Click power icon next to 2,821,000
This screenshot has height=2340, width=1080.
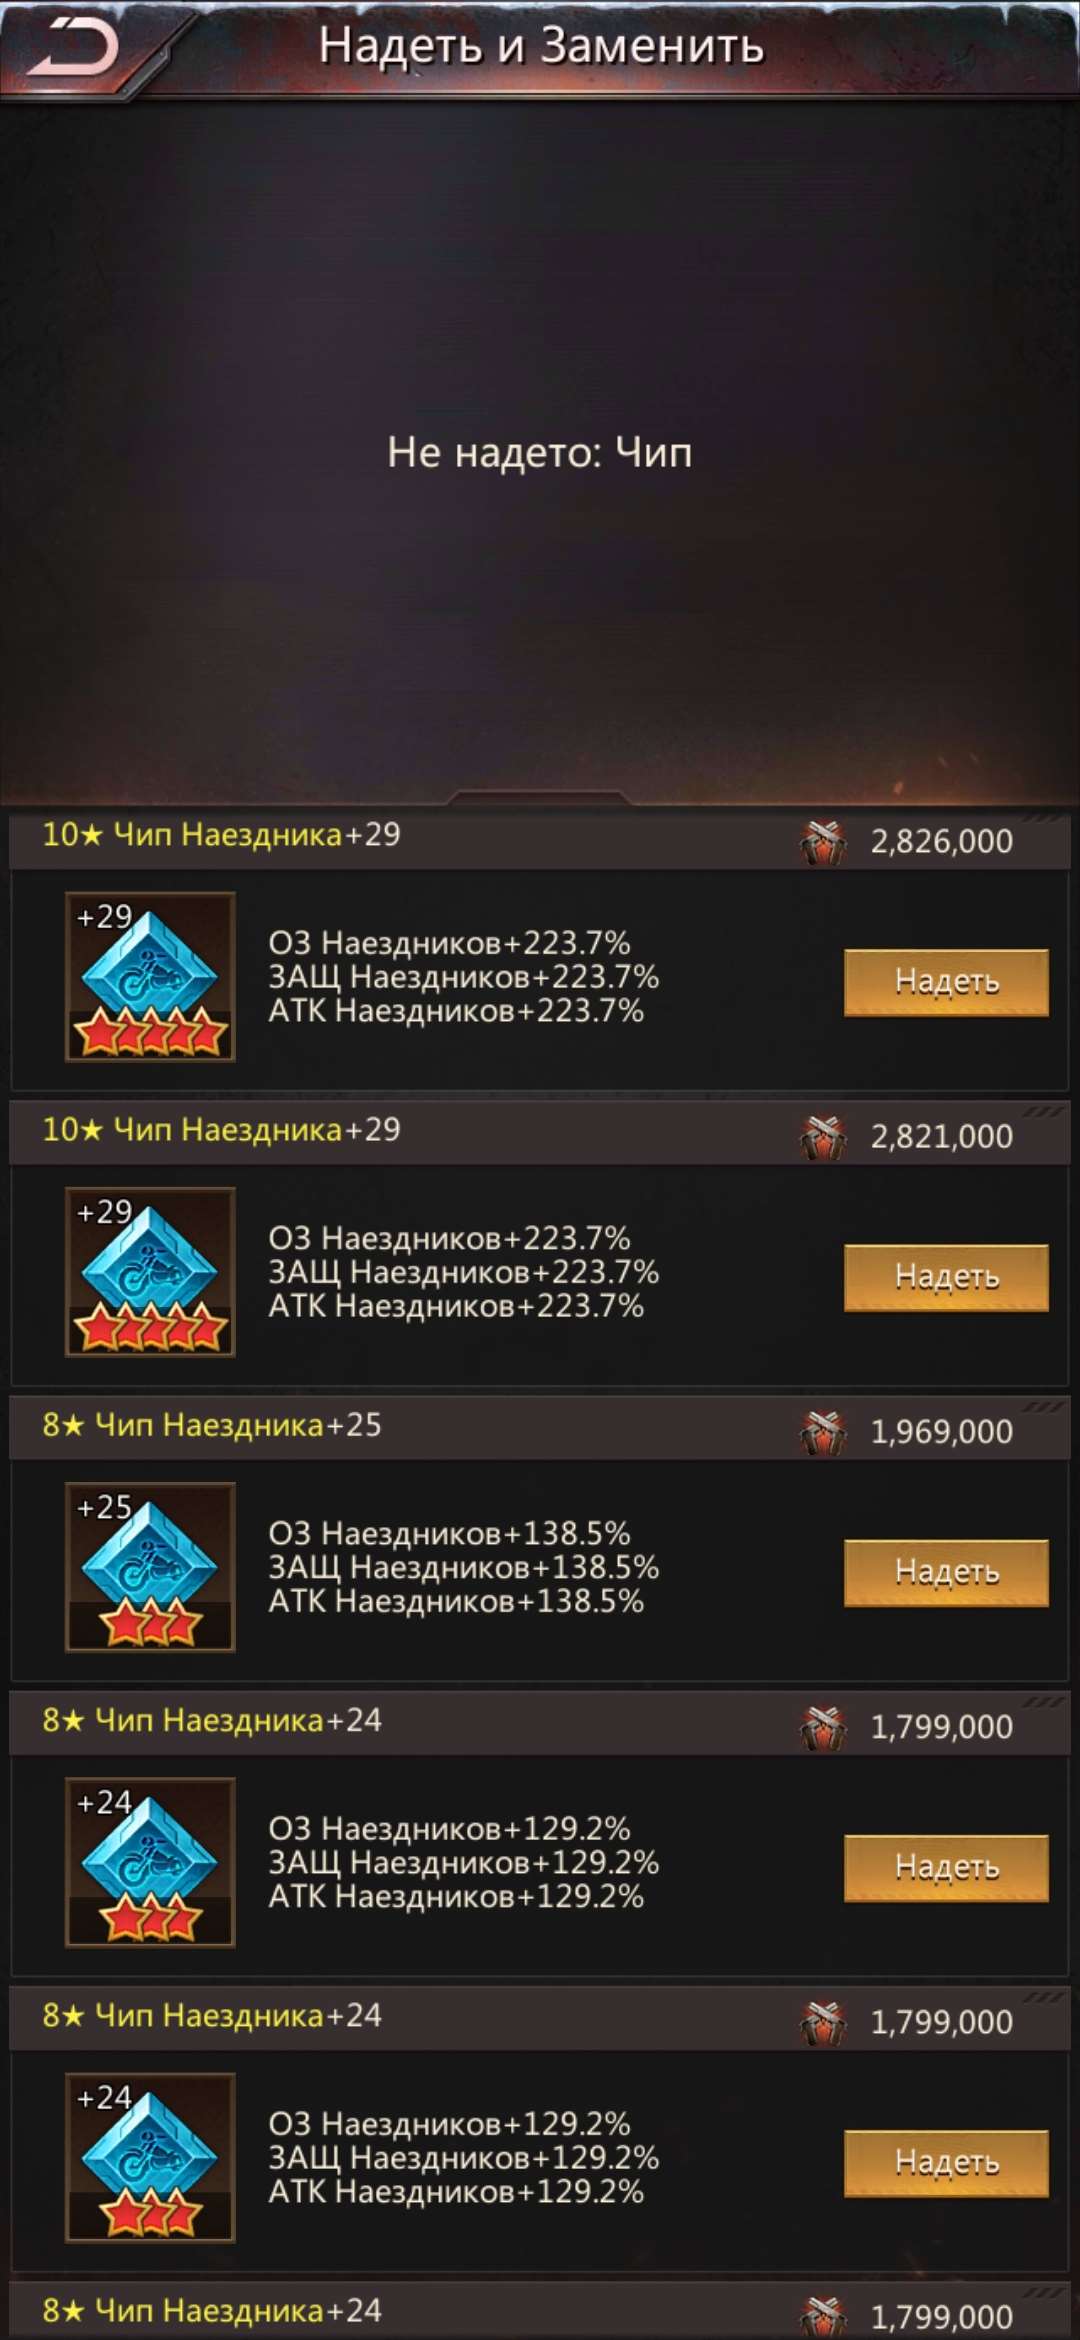[823, 1137]
